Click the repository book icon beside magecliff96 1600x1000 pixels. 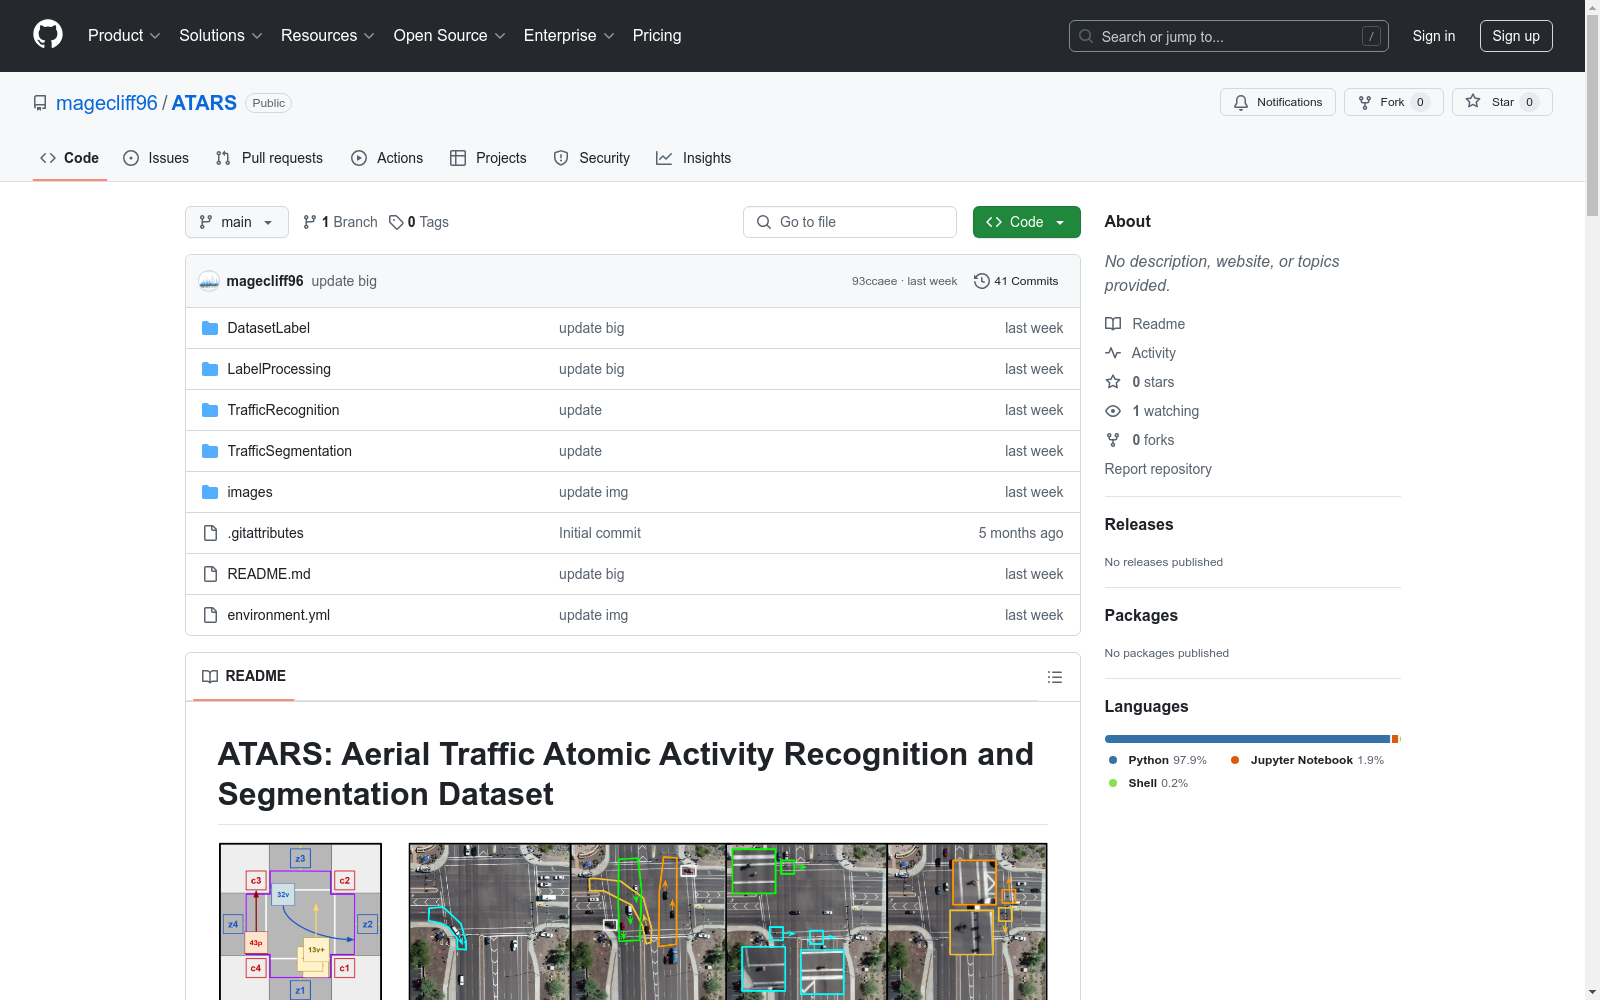(x=40, y=103)
